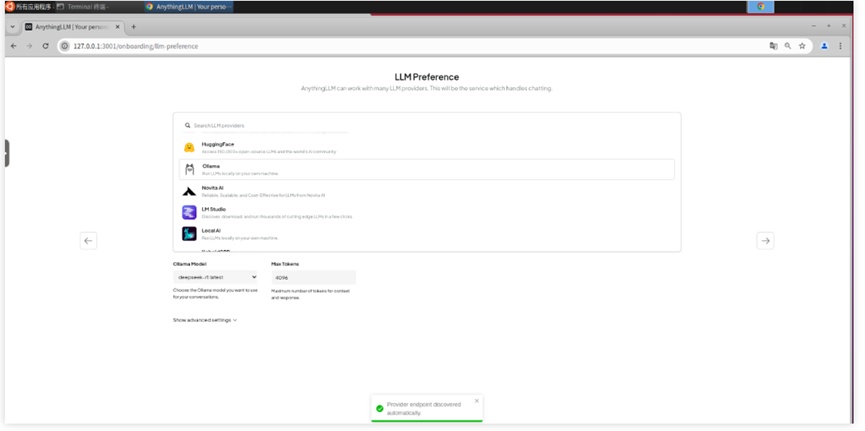Image resolution: width=865 pixels, height=431 pixels.
Task: Open the Chrome tab search dropdown
Action: click(x=13, y=26)
